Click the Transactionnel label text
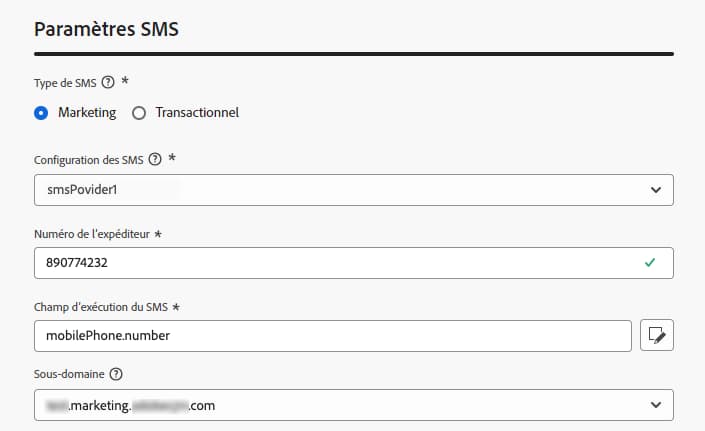The width and height of the screenshot is (705, 431). coord(197,112)
